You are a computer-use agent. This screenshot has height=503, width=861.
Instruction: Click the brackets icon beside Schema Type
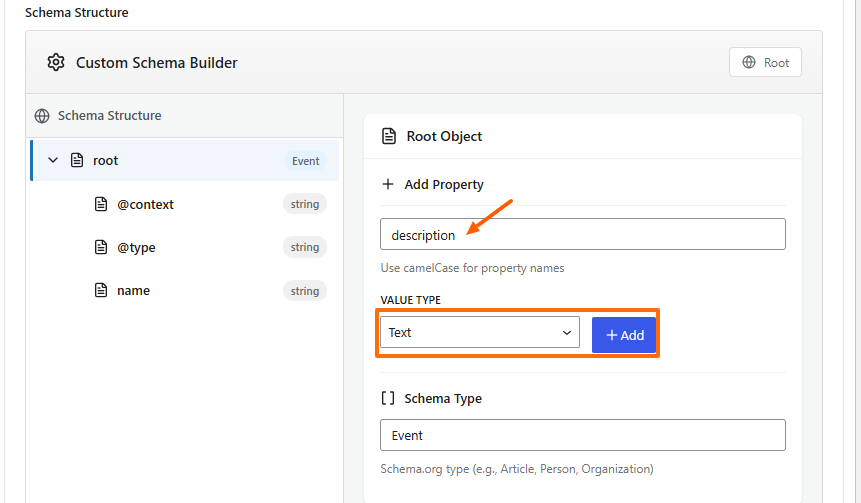pos(388,398)
